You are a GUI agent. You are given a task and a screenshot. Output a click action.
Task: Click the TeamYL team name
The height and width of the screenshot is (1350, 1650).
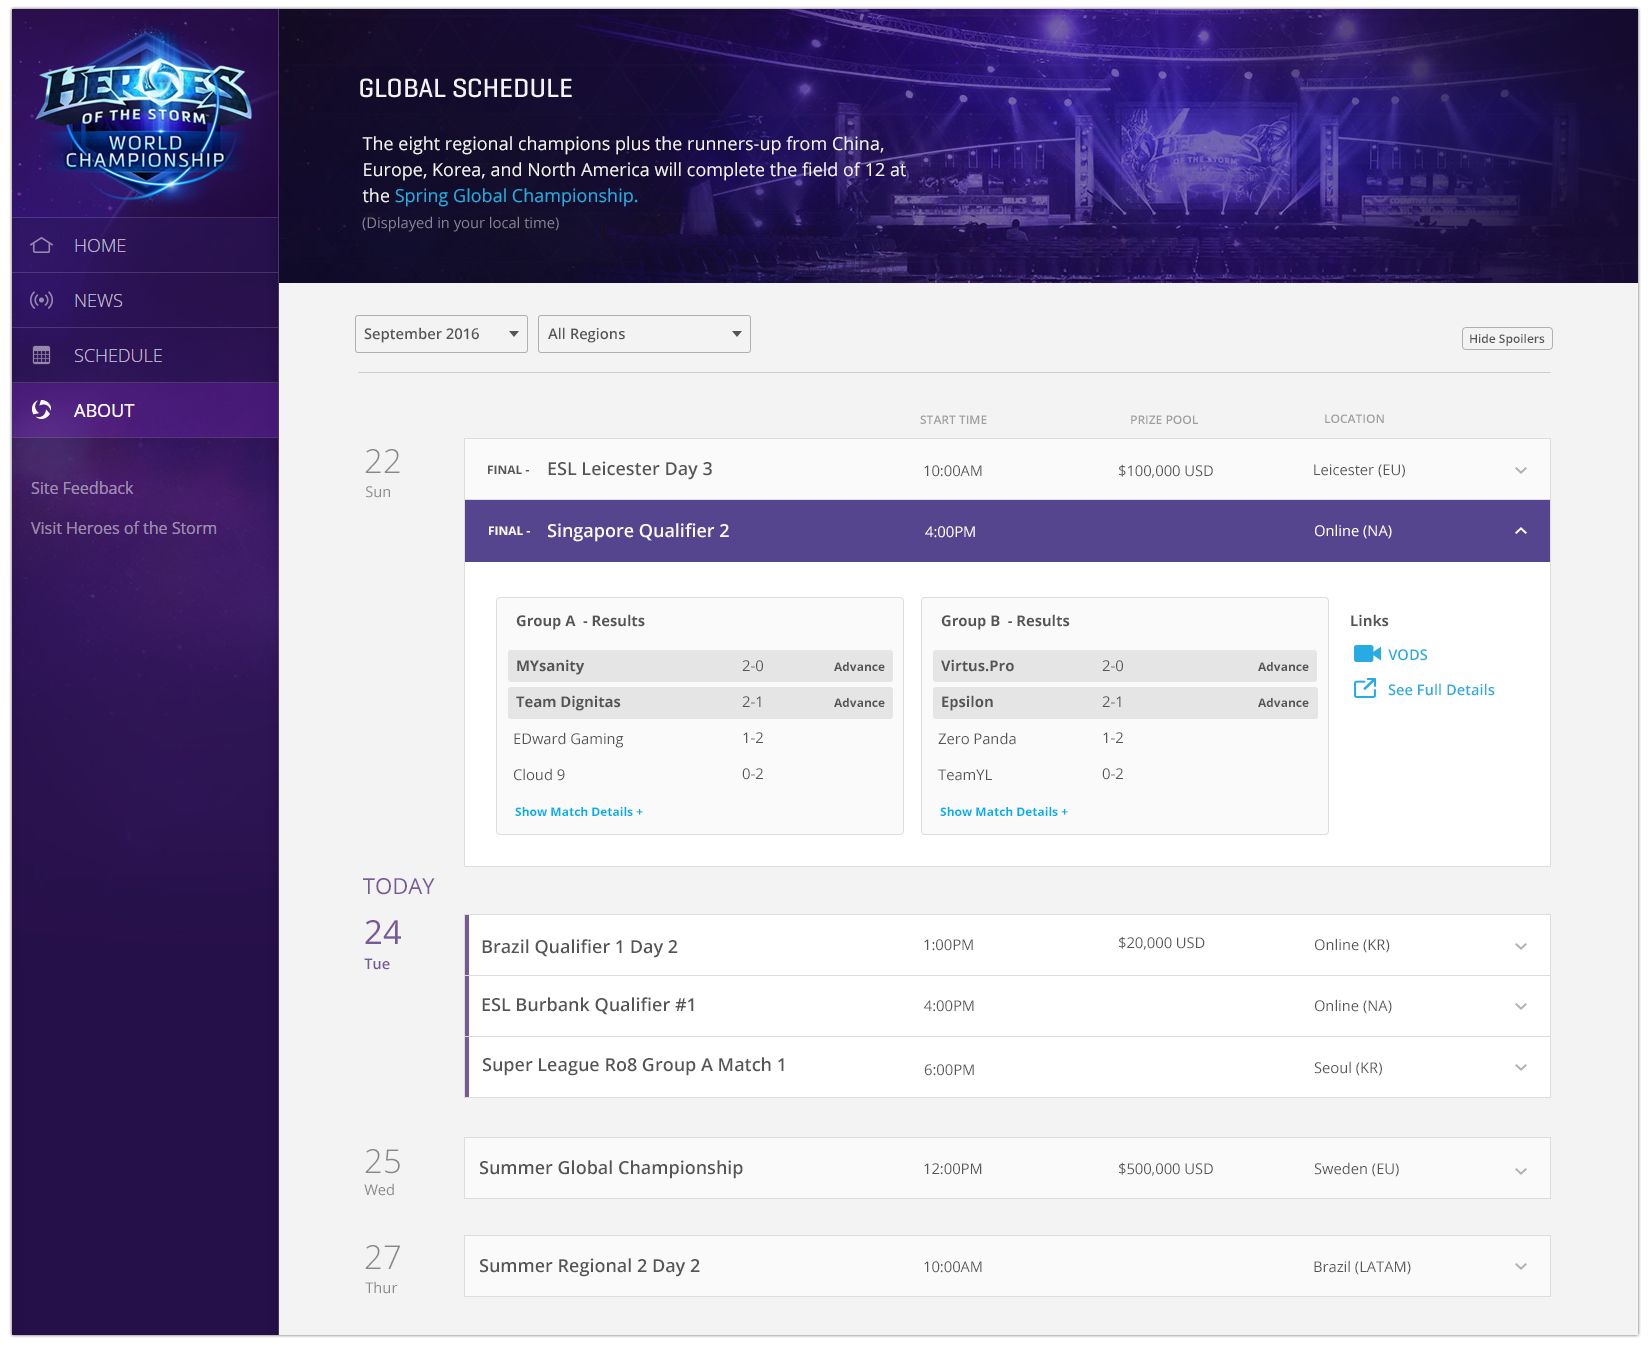pyautogui.click(x=965, y=775)
